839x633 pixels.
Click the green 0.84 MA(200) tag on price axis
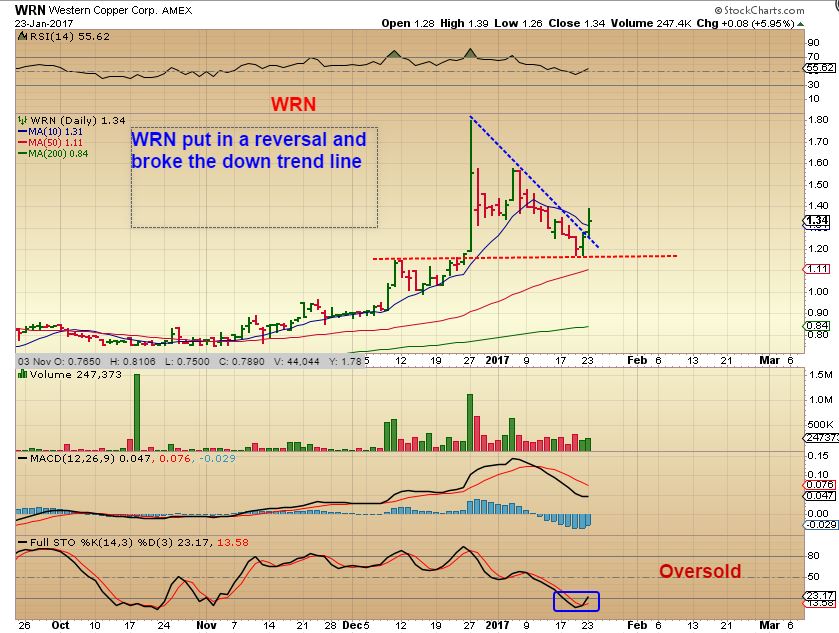click(817, 326)
